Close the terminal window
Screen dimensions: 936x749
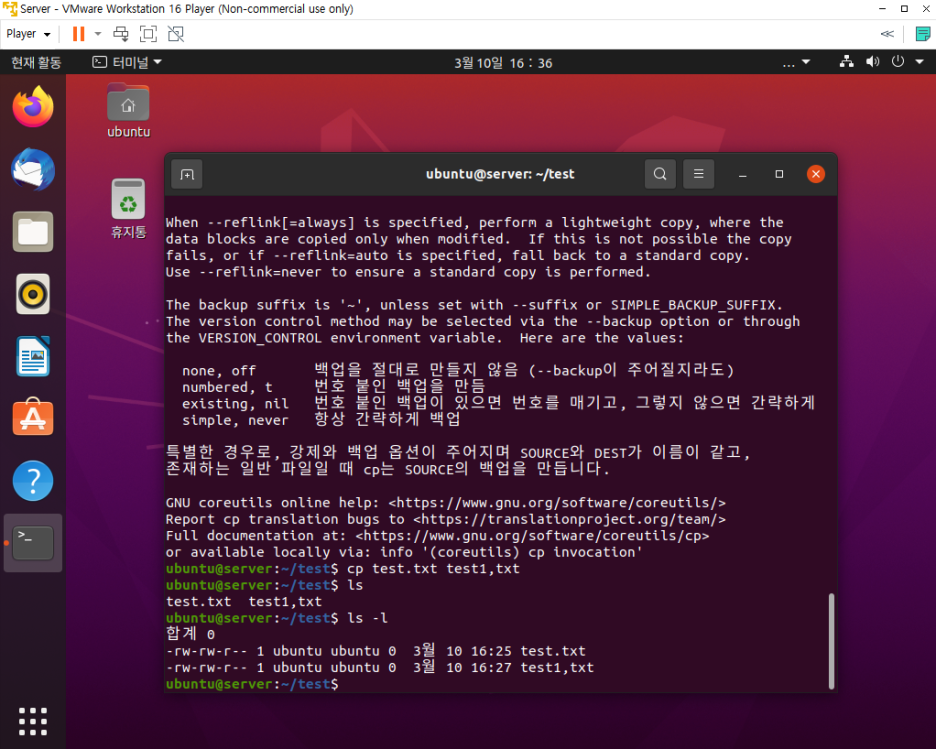click(x=815, y=174)
